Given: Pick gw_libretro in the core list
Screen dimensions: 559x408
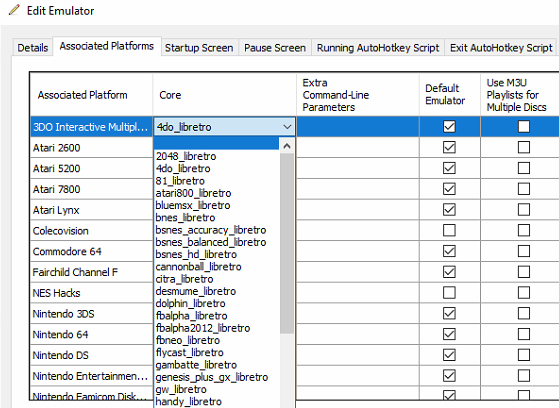Looking at the screenshot, I should [x=216, y=389].
